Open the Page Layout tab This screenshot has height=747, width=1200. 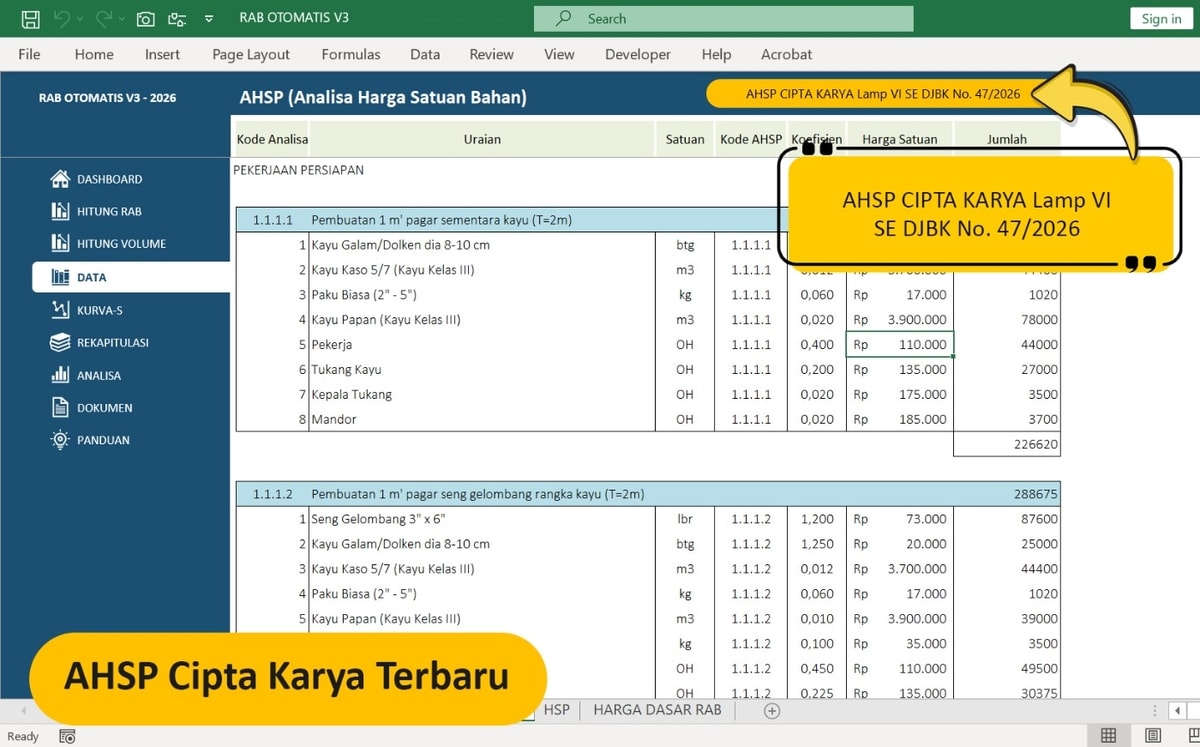(251, 54)
